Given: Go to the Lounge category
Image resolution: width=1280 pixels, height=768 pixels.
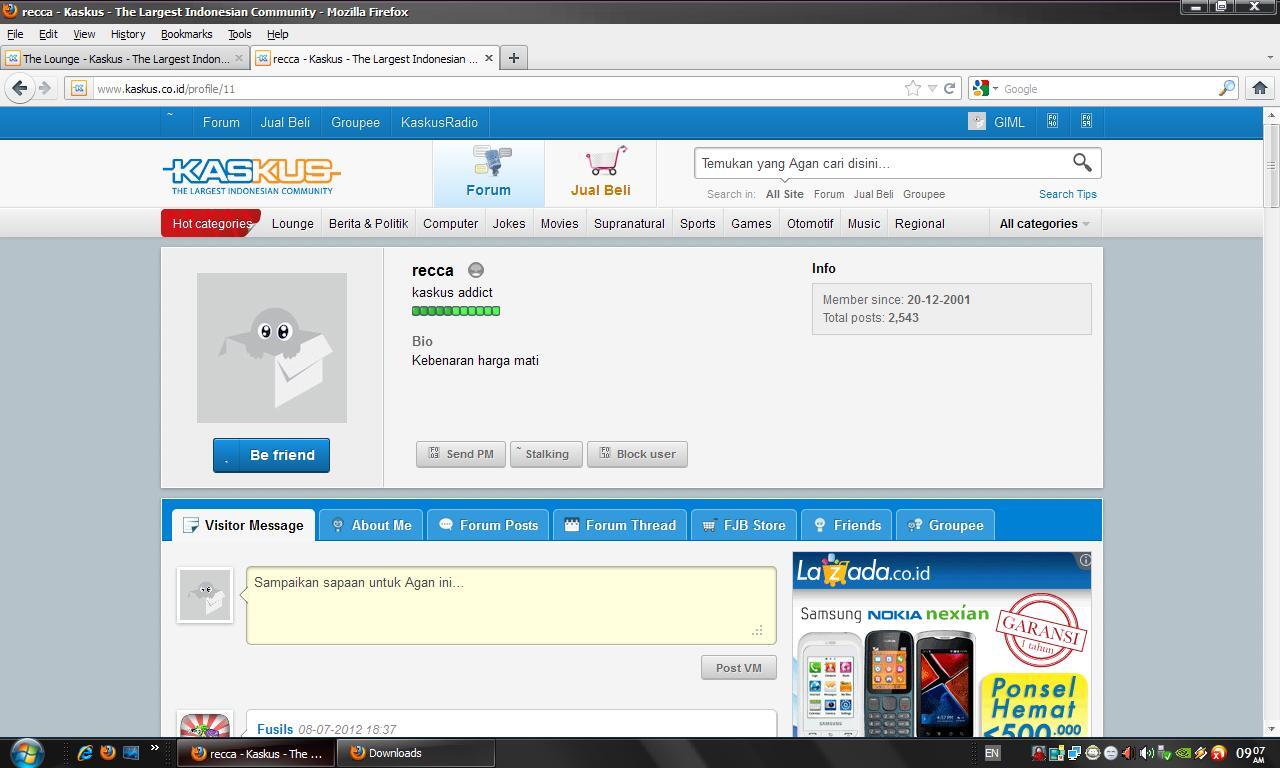Looking at the screenshot, I should pyautogui.click(x=292, y=223).
